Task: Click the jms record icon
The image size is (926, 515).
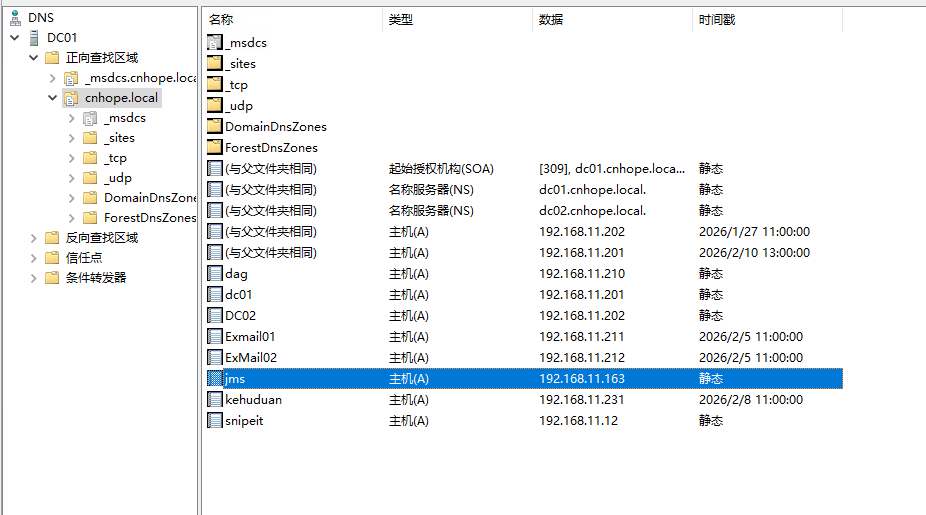Action: tap(215, 379)
